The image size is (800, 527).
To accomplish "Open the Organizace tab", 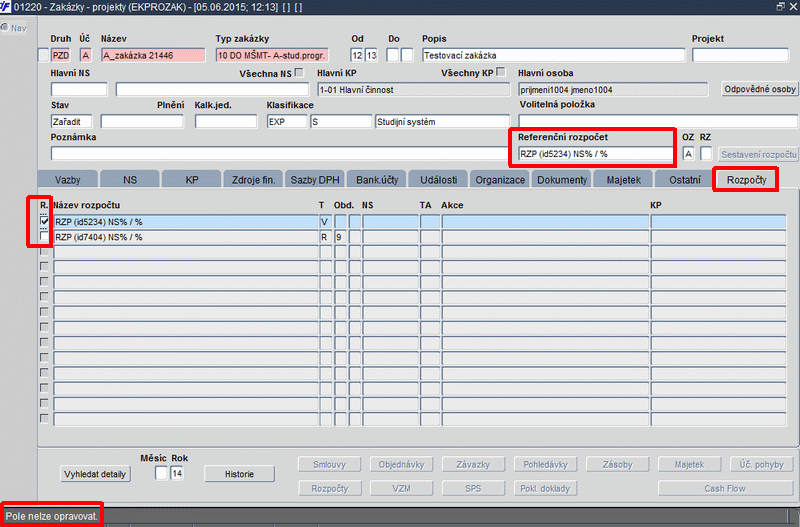I will [500, 180].
